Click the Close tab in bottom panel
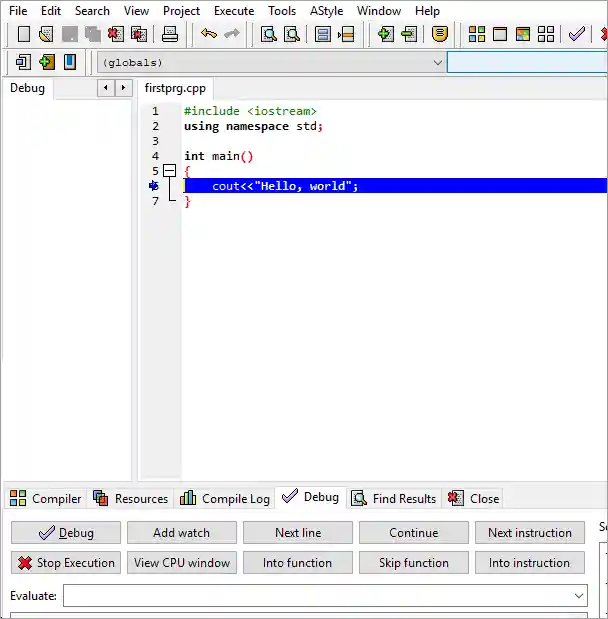The height and width of the screenshot is (619, 608). [473, 499]
